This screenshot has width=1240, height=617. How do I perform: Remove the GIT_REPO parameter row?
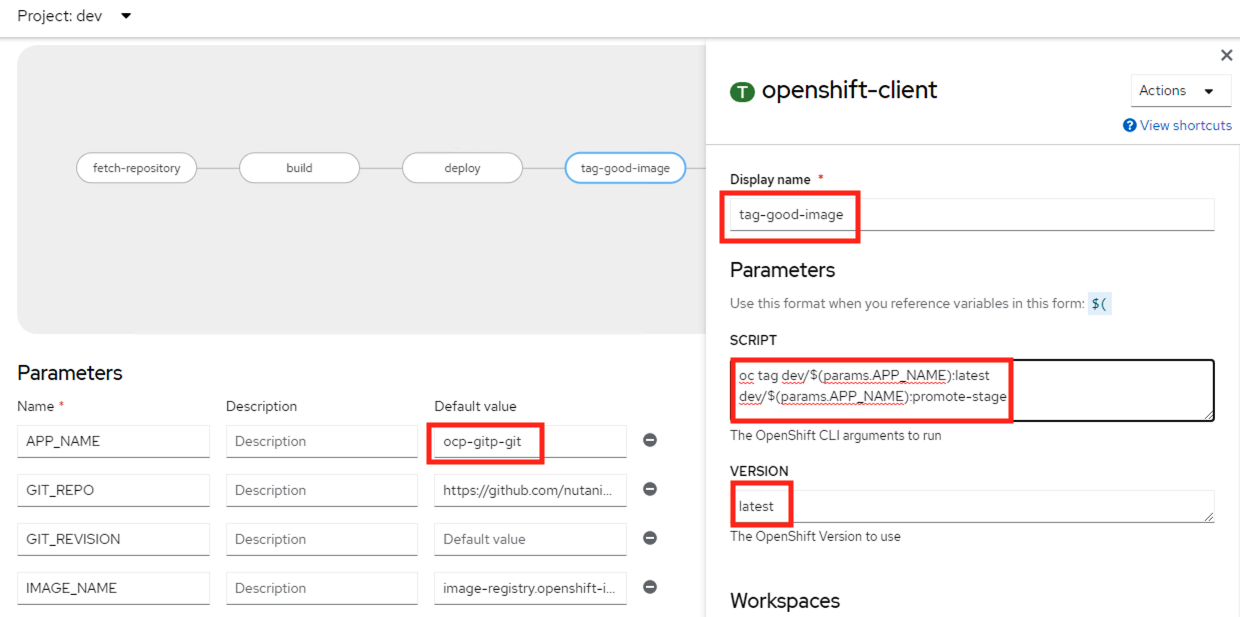pyautogui.click(x=650, y=490)
